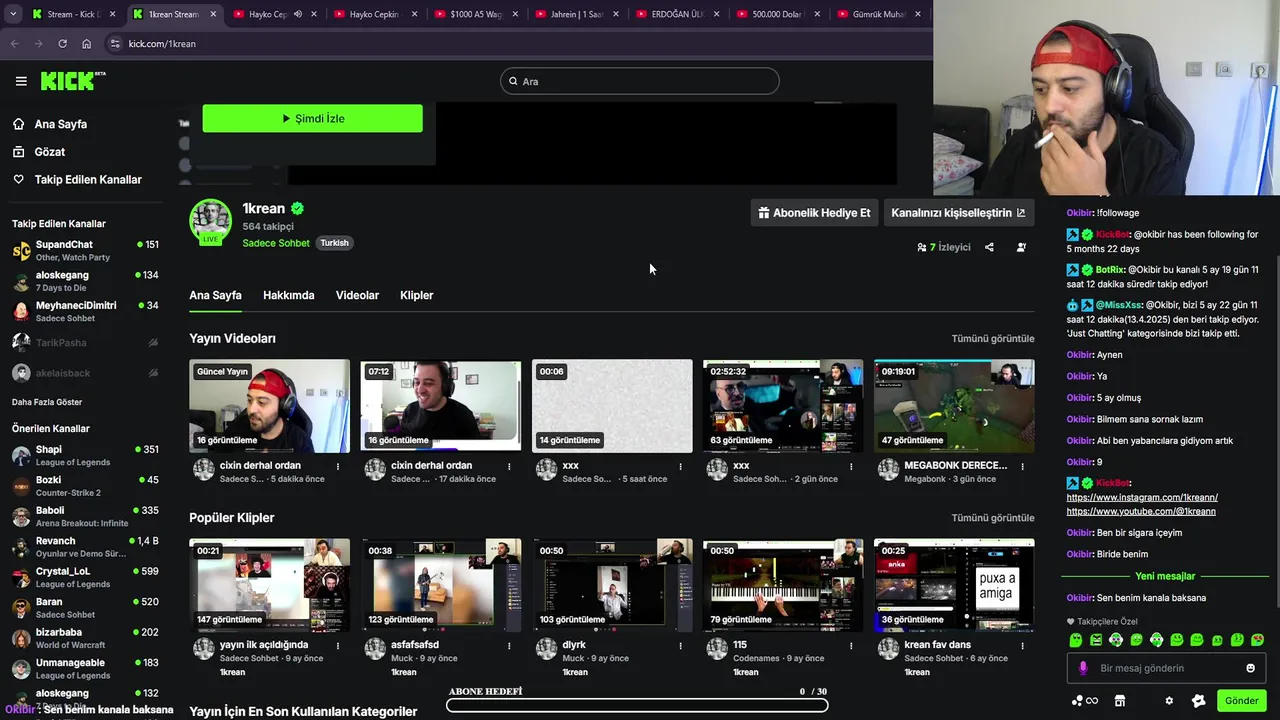
Task: Open options menu for MEGABONK DERECE video
Action: [x=1022, y=466]
